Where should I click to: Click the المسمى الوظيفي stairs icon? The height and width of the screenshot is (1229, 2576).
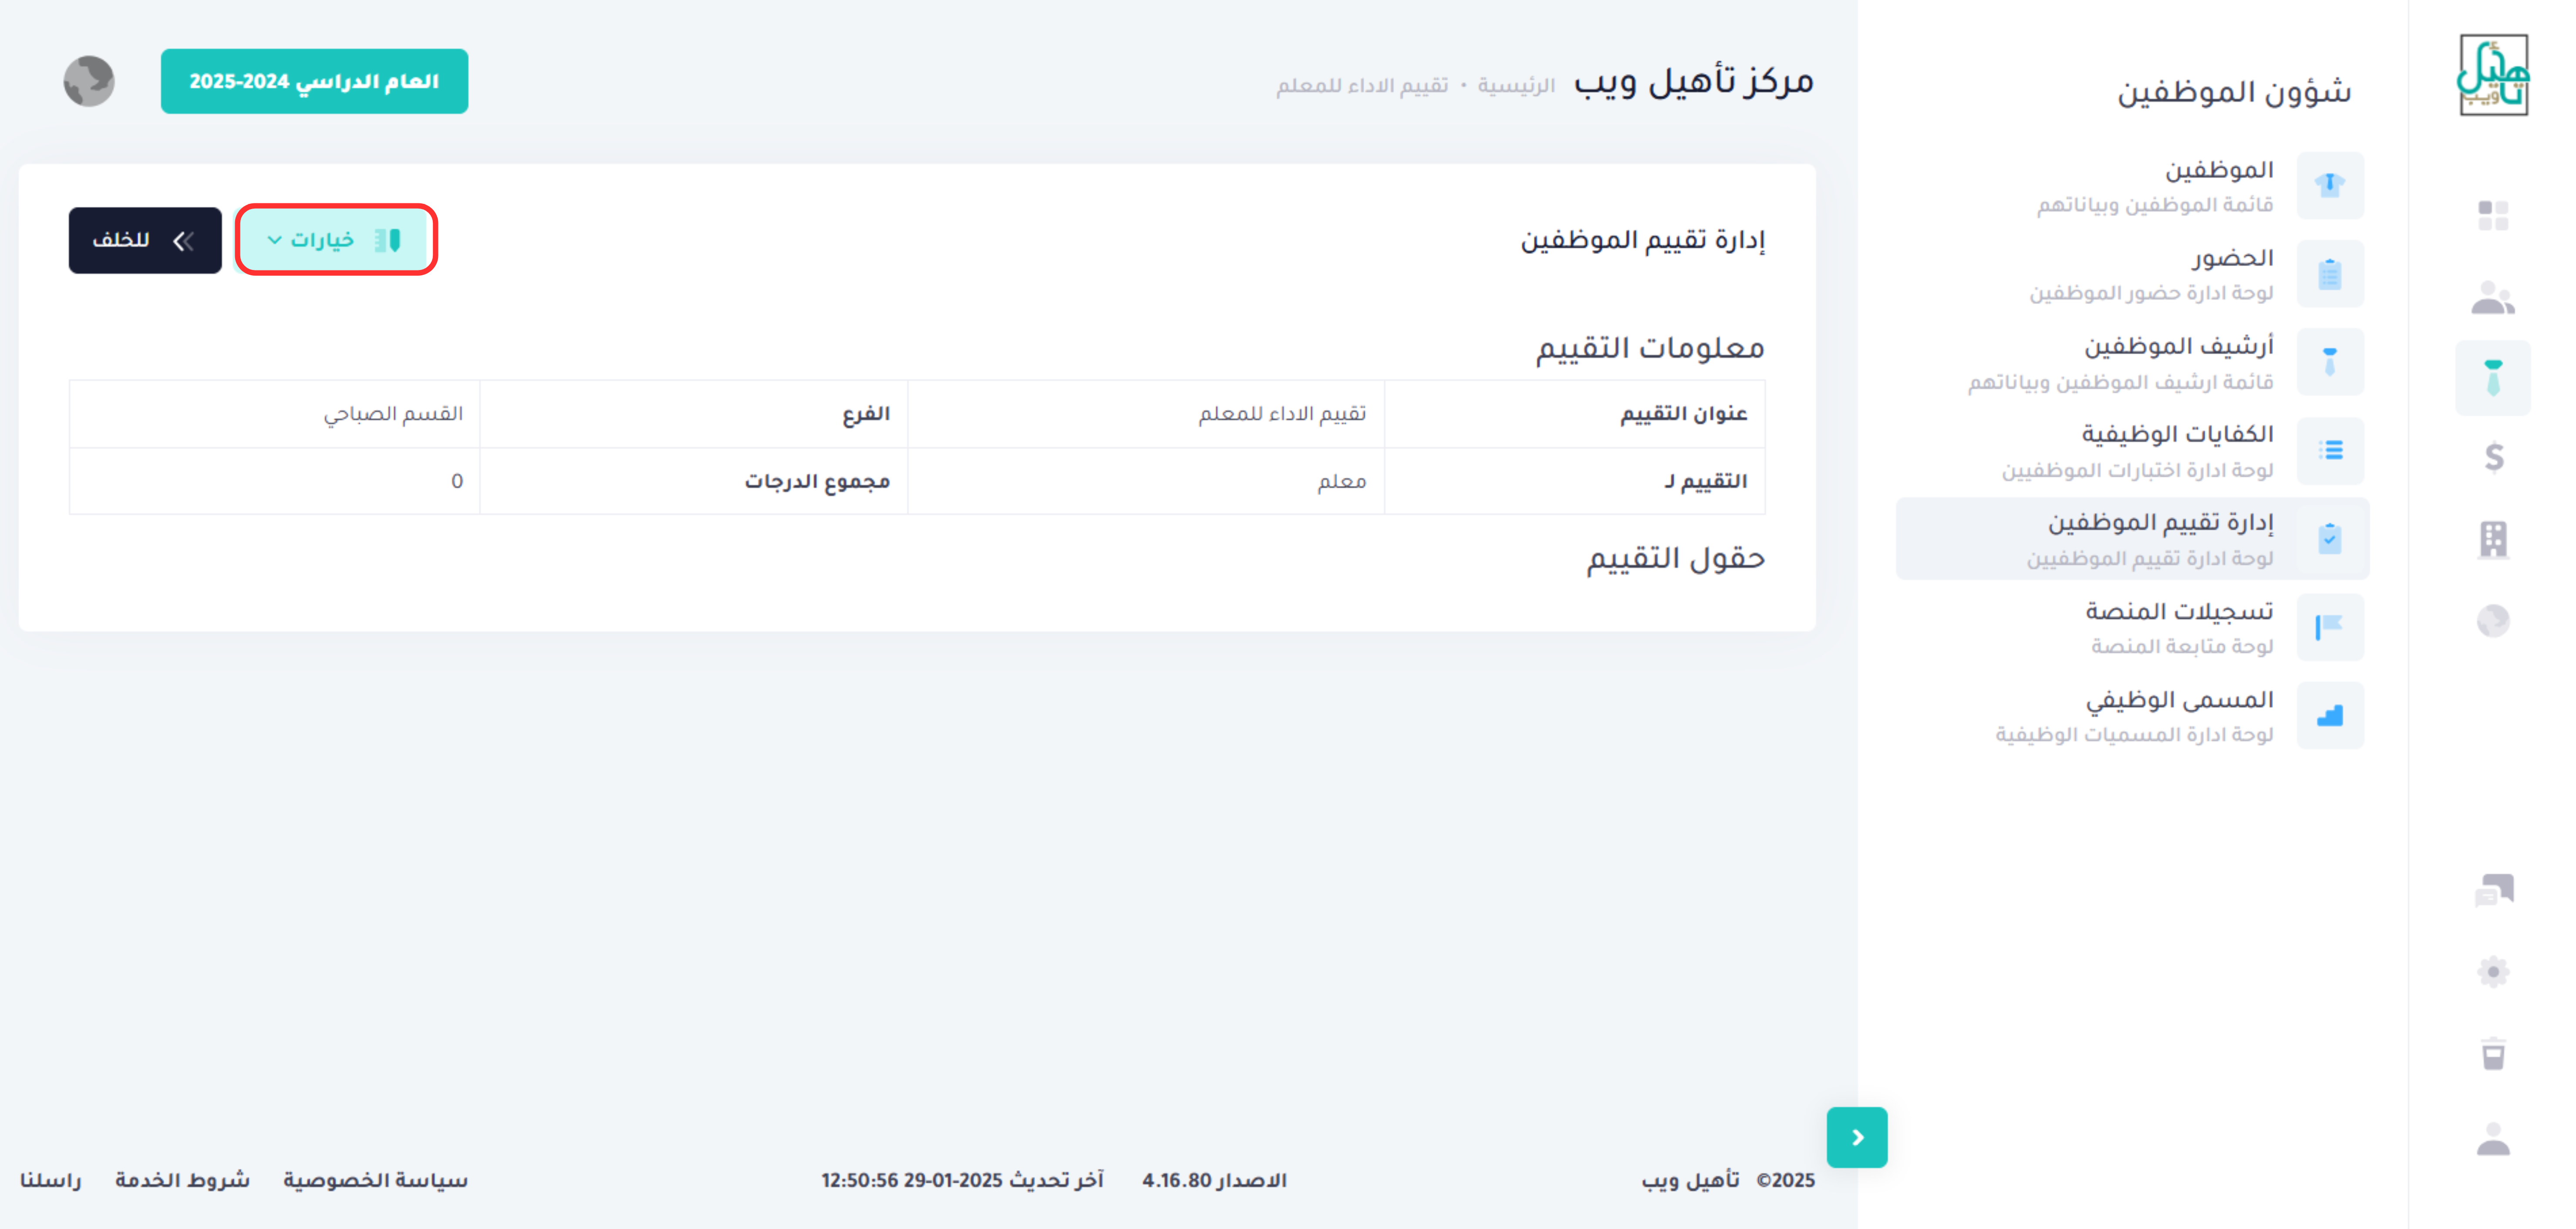click(x=2330, y=715)
